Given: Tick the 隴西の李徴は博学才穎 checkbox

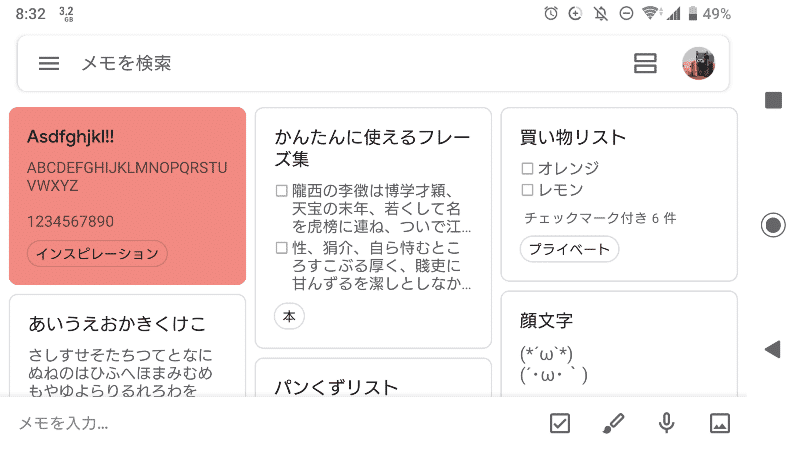Looking at the screenshot, I should pos(281,191).
